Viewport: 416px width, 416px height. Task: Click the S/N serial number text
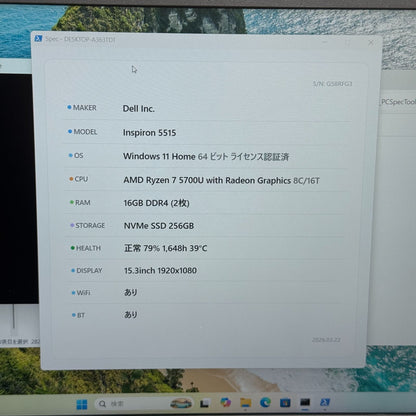[332, 84]
